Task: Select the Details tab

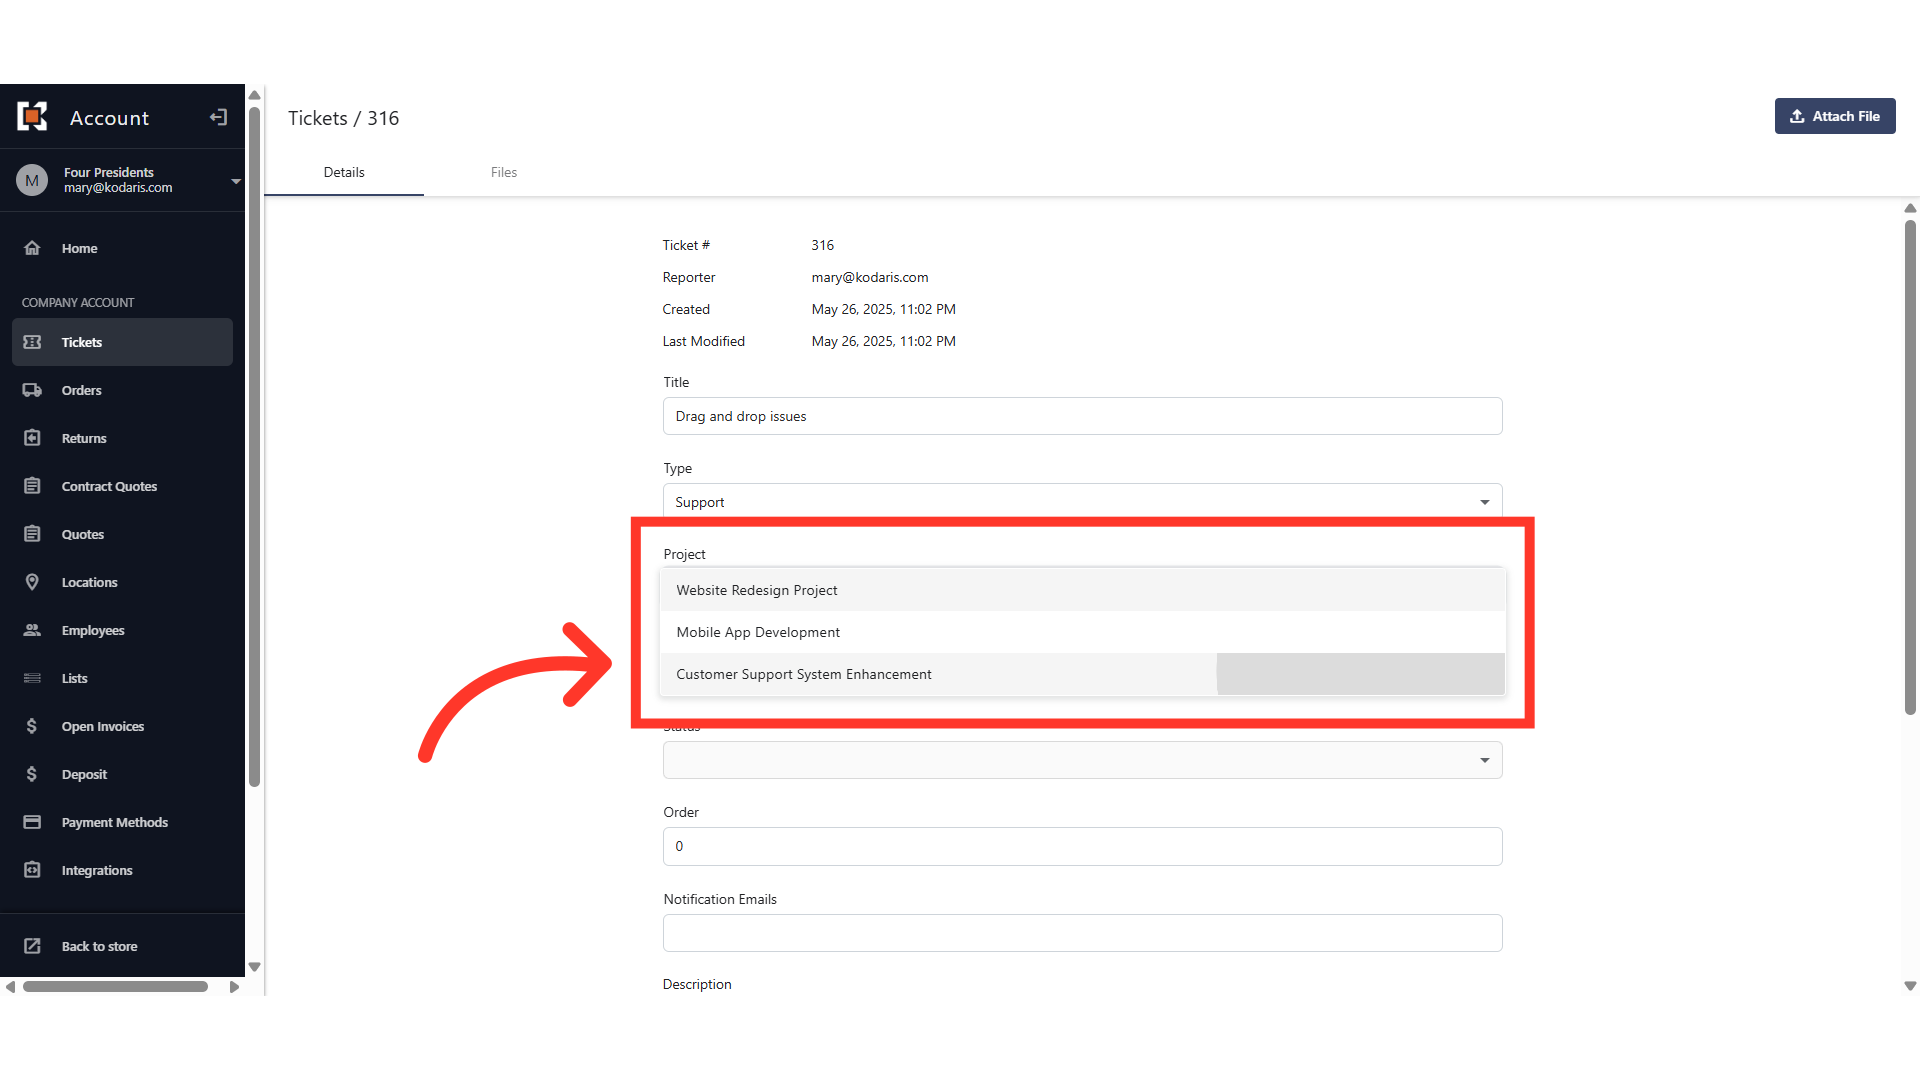Action: pos(344,172)
